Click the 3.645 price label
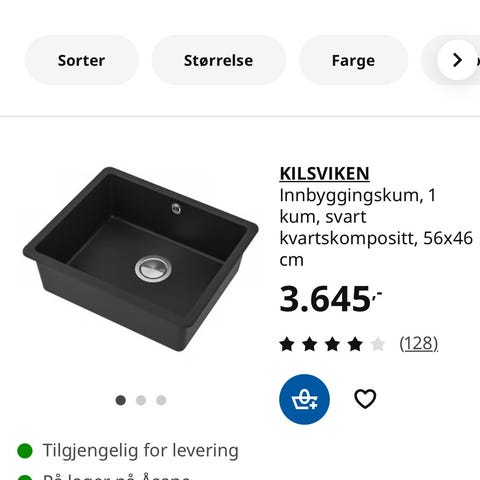This screenshot has width=480, height=480. tap(330, 299)
